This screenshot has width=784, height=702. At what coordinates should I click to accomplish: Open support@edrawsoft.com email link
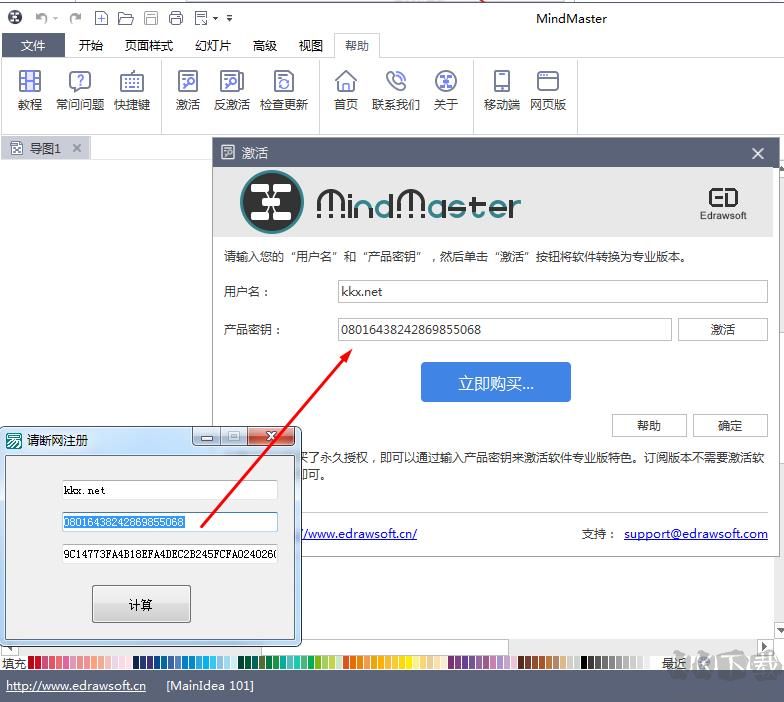click(x=696, y=534)
